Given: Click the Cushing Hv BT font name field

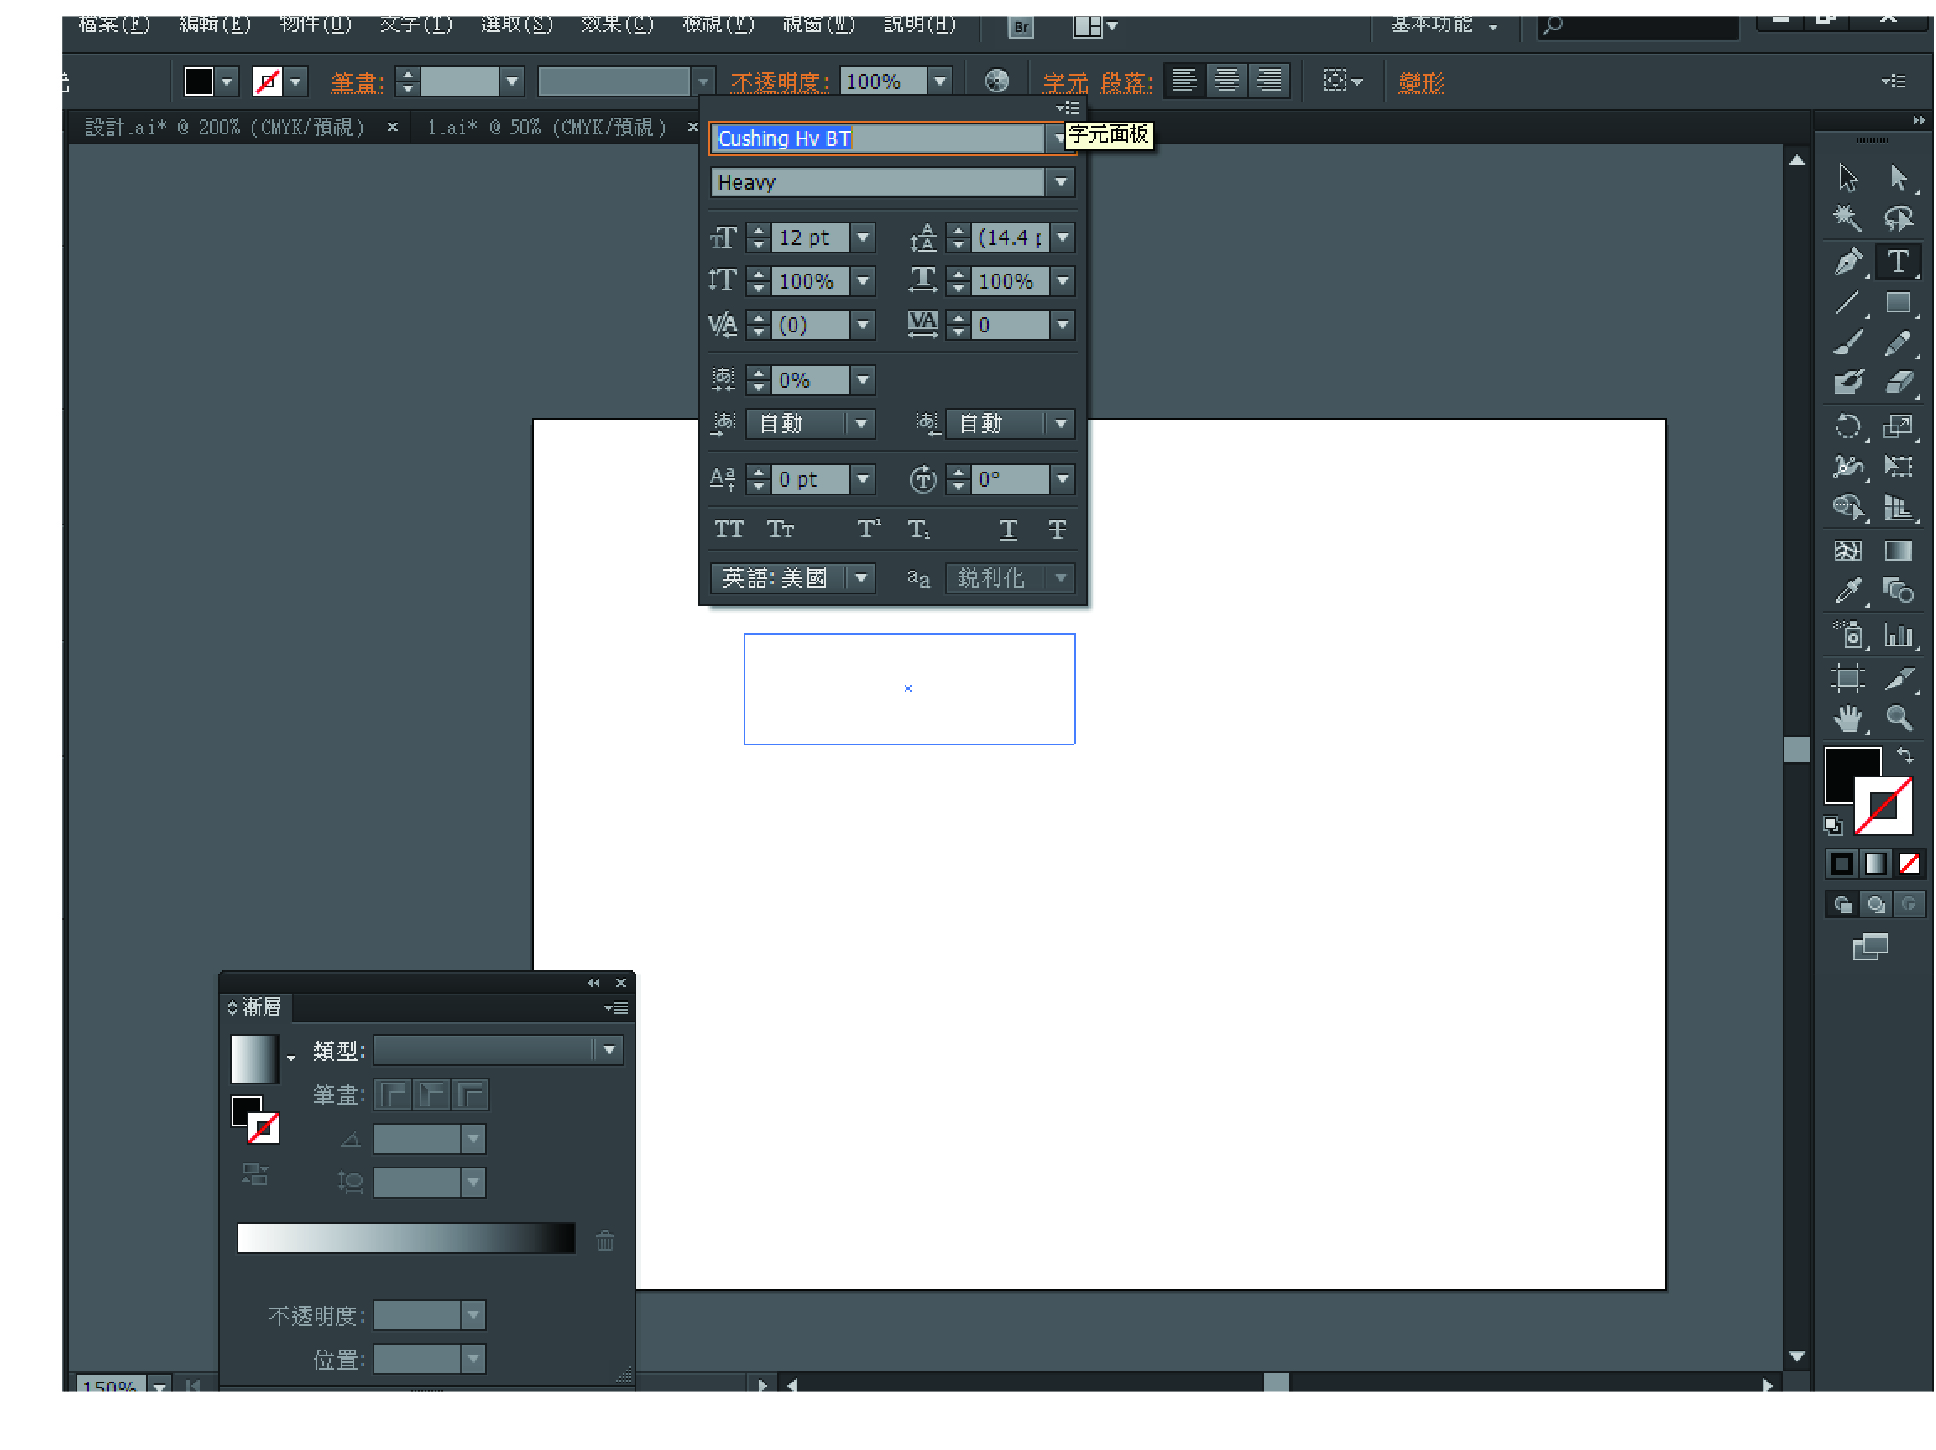Looking at the screenshot, I should pyautogui.click(x=878, y=138).
